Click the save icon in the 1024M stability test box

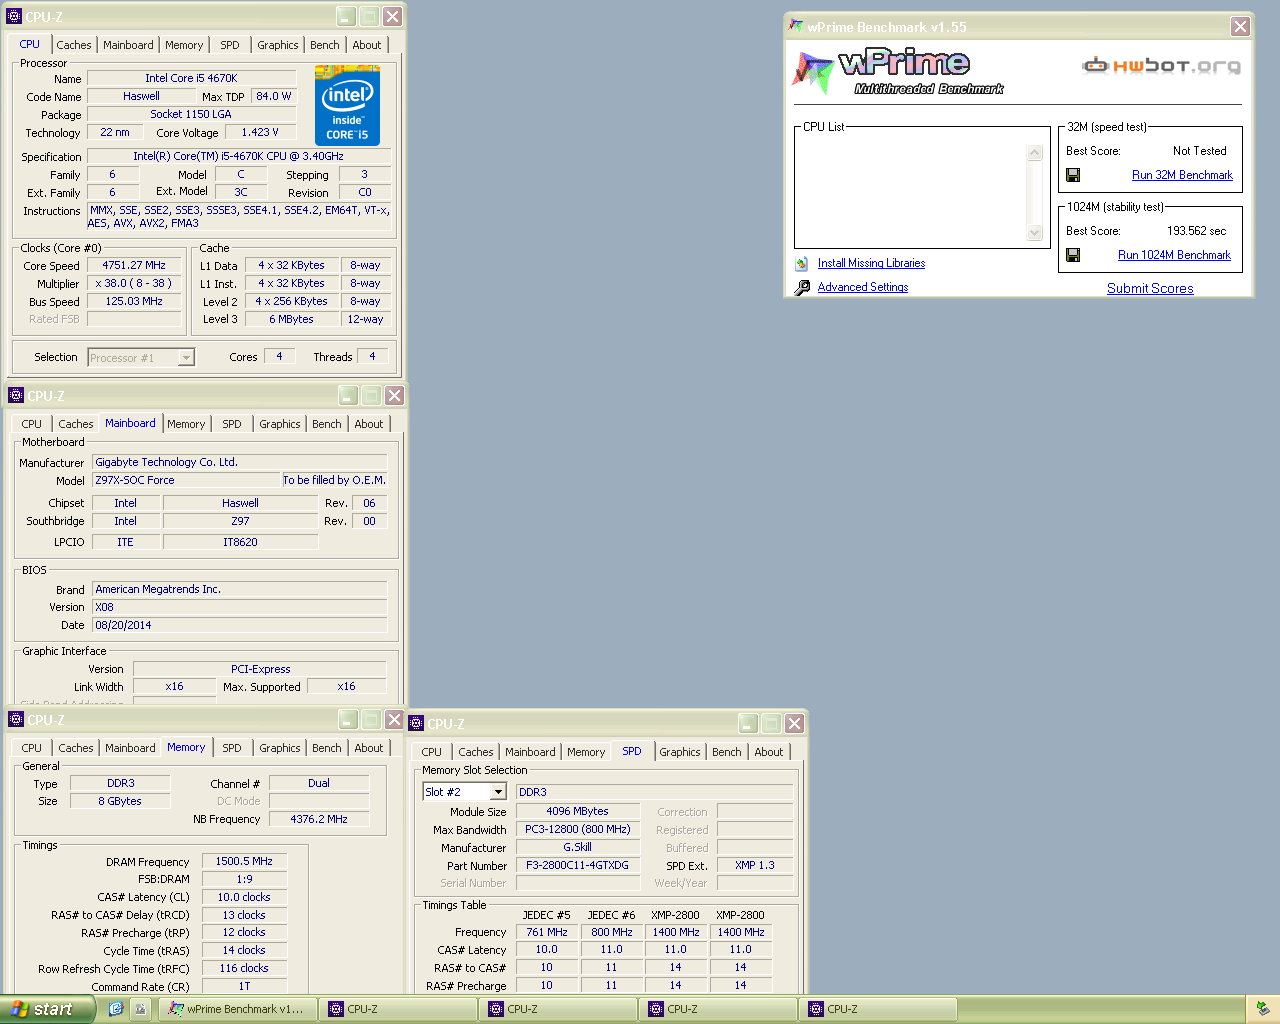[1073, 255]
